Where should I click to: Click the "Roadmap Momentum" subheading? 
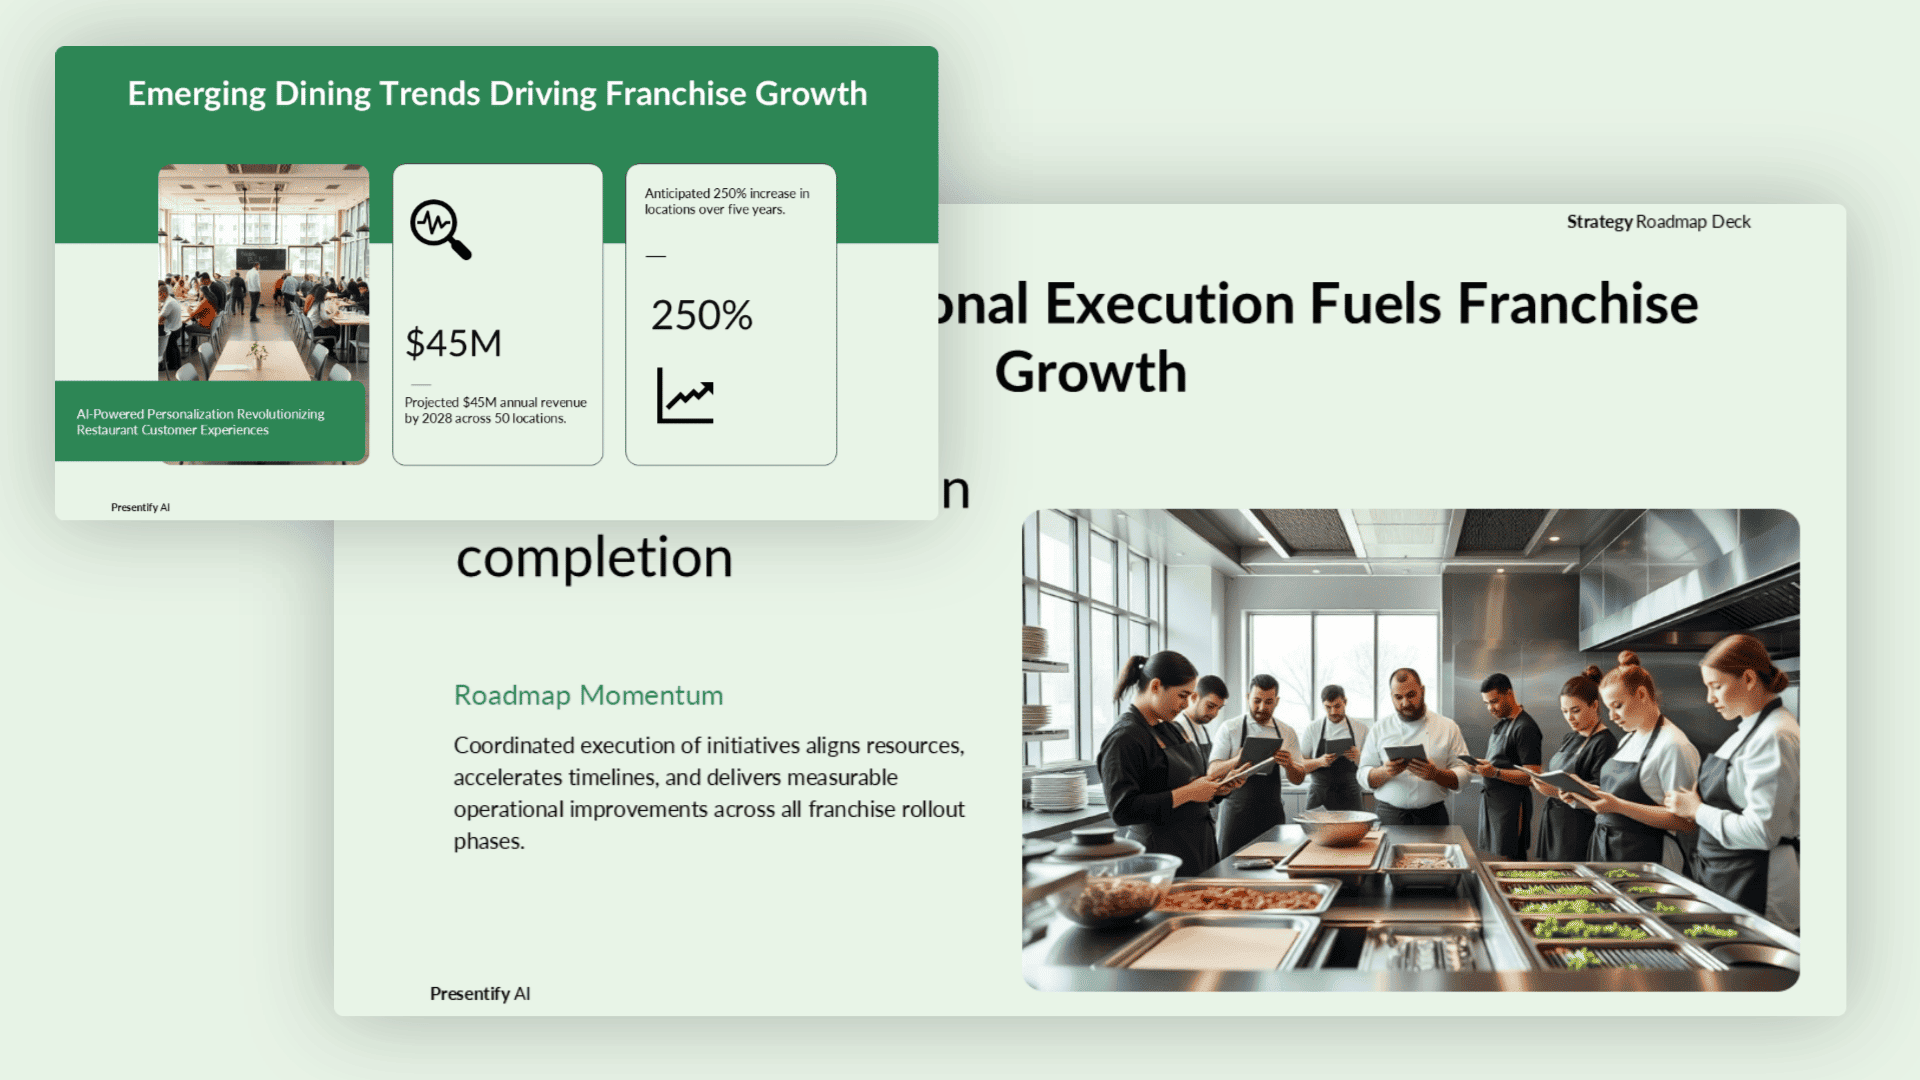coord(588,695)
